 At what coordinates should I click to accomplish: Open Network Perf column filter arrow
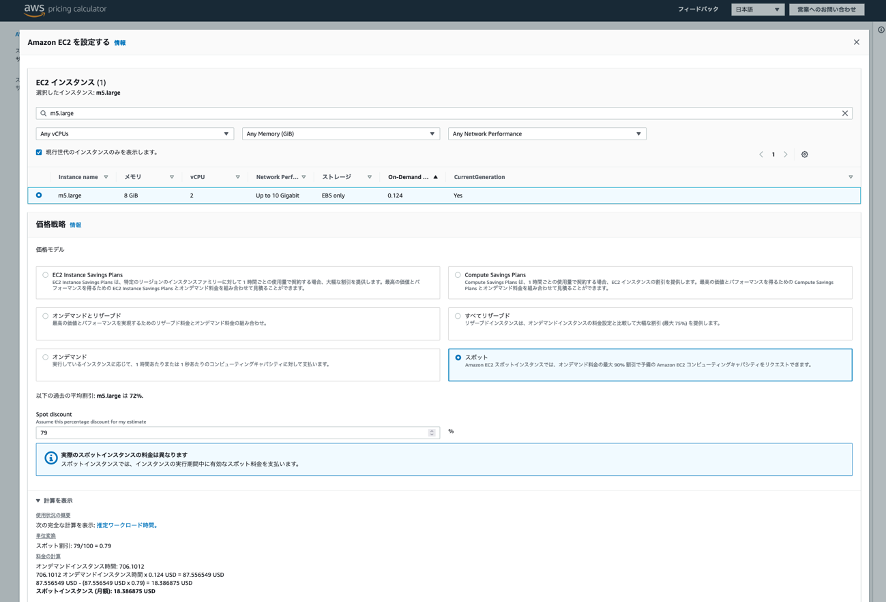point(304,177)
